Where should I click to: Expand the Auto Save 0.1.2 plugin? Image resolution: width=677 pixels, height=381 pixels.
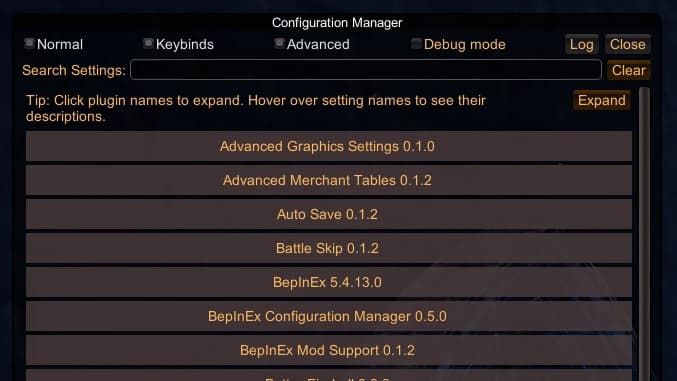pos(329,214)
